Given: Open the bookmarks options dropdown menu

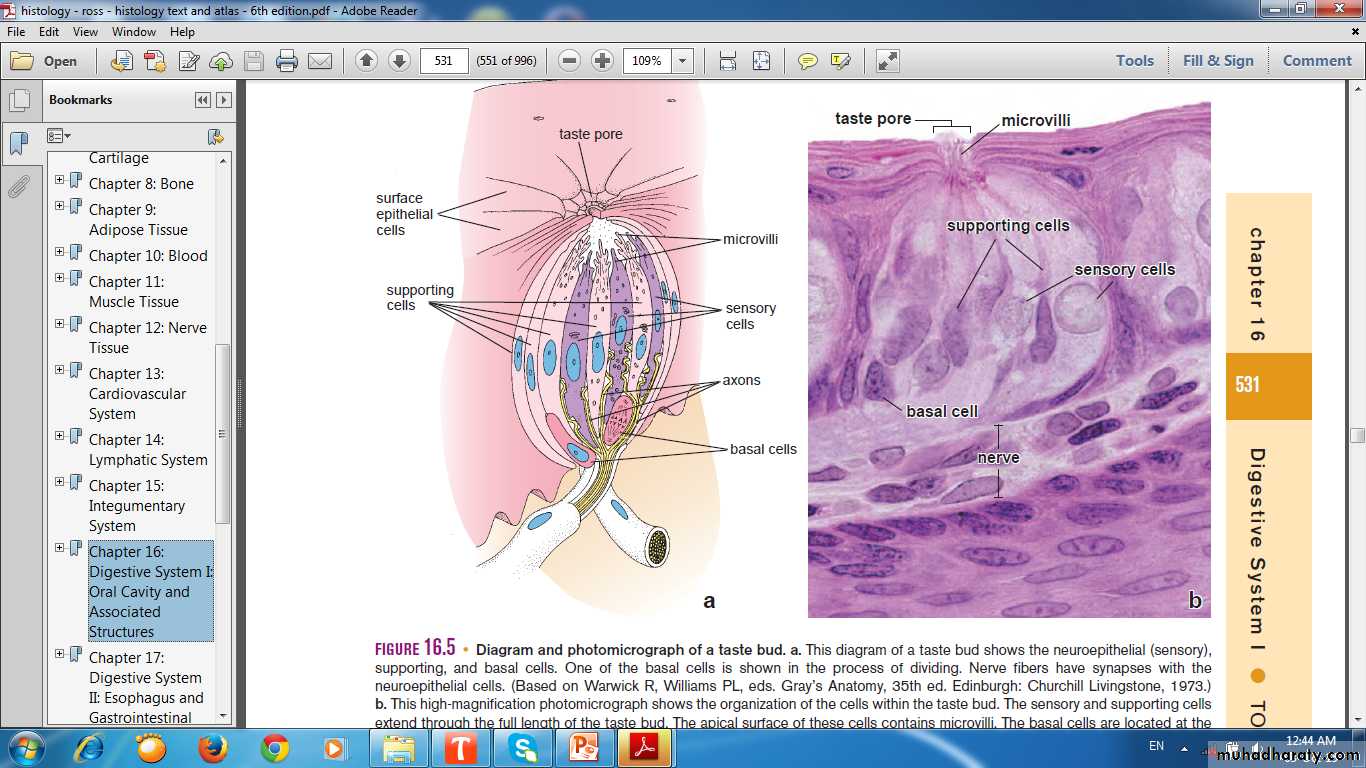Looking at the screenshot, I should pos(60,136).
